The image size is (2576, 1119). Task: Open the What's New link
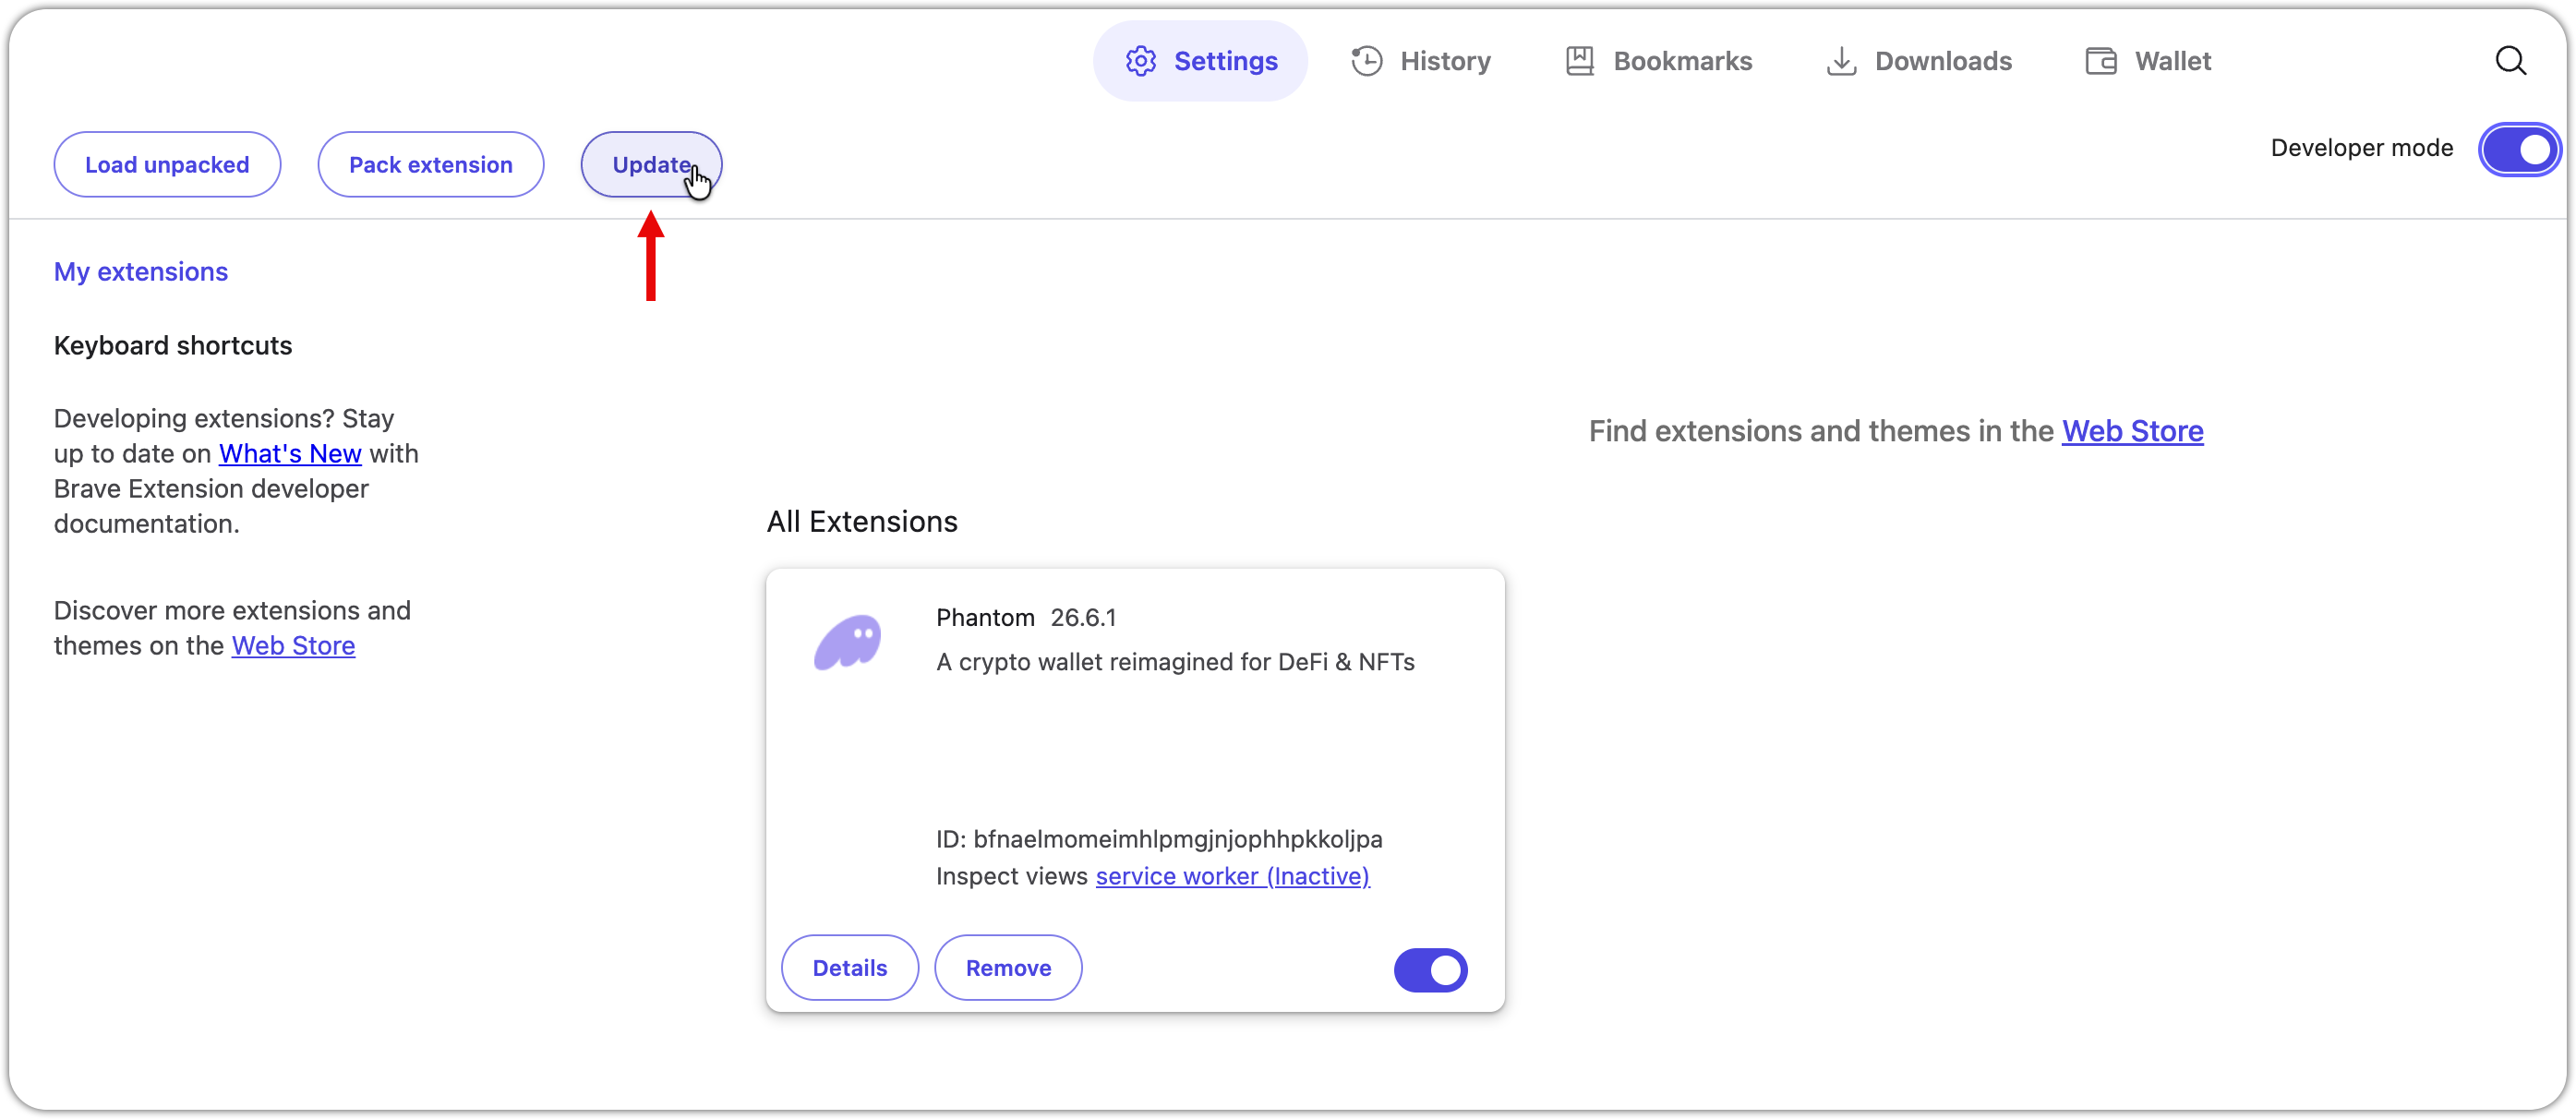pos(290,454)
